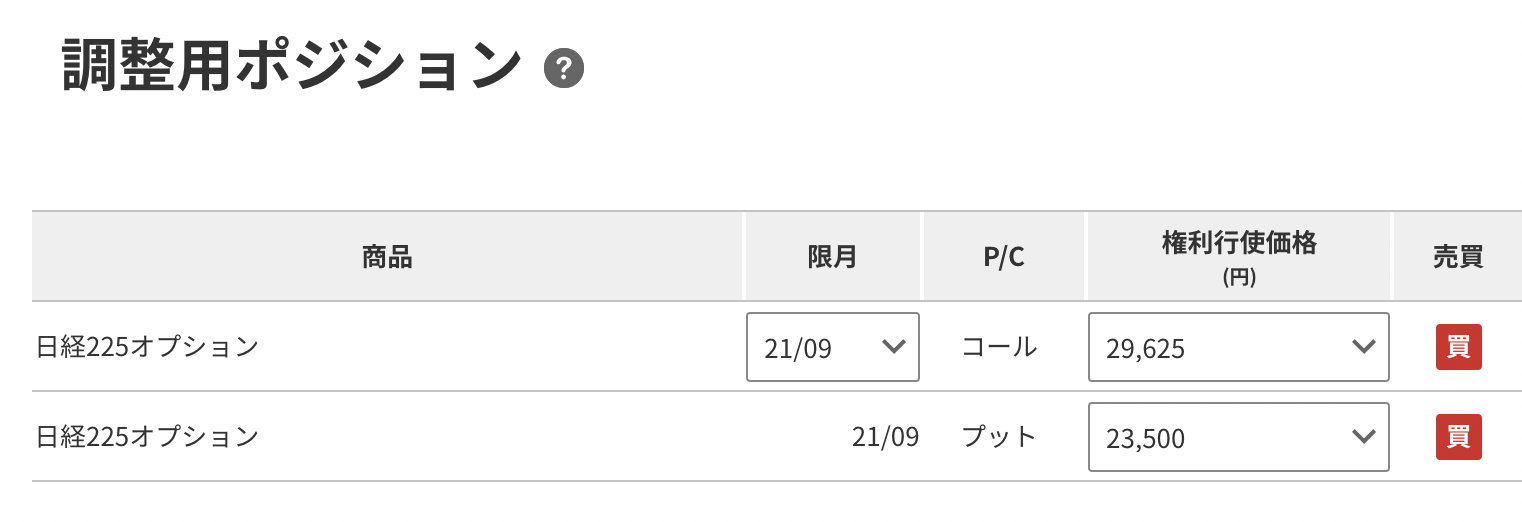The height and width of the screenshot is (522, 1522).
Task: Click the 売買 column header
Action: point(1457,257)
